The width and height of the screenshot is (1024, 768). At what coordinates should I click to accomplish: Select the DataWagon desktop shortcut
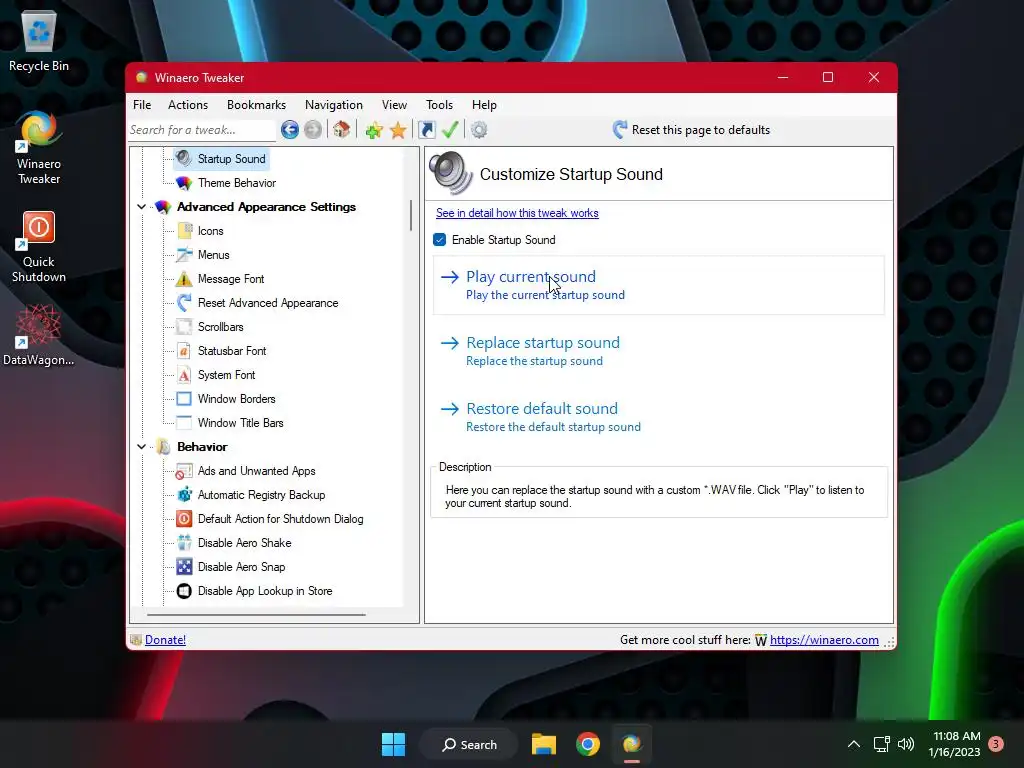tap(39, 335)
